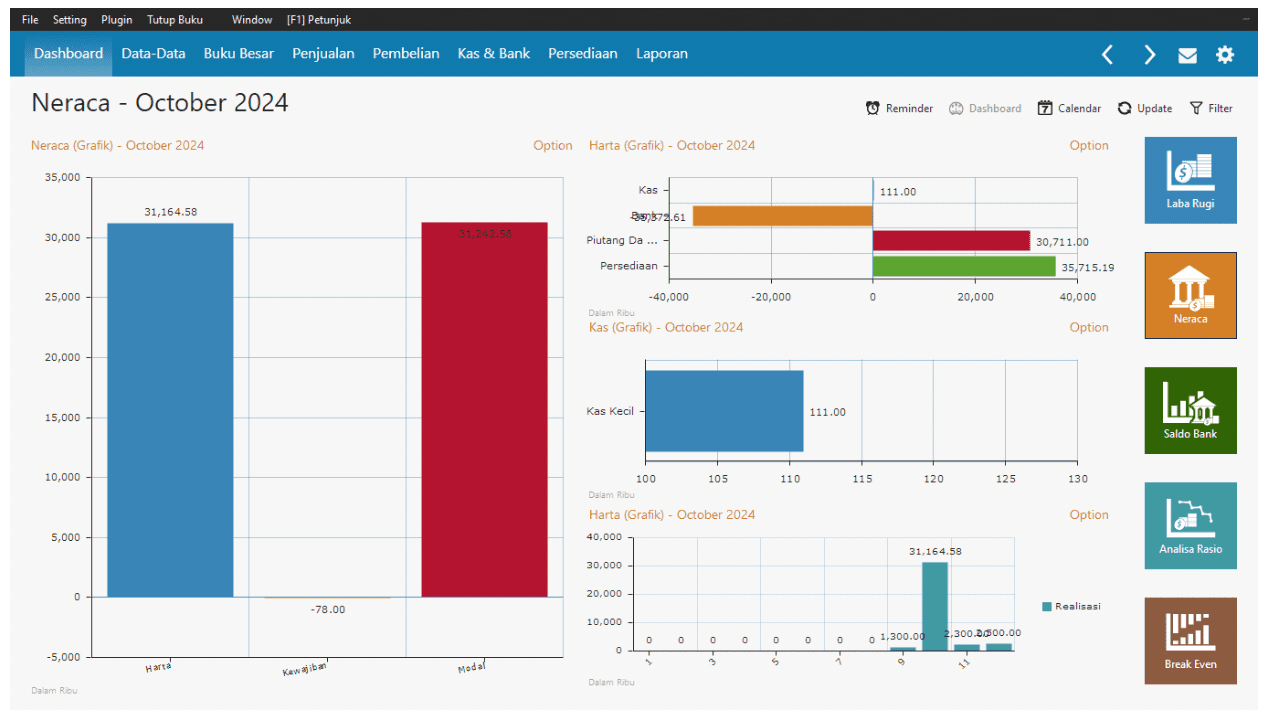The width and height of the screenshot is (1276, 716).
Task: Open the Saldo Bank tile
Action: (1190, 410)
